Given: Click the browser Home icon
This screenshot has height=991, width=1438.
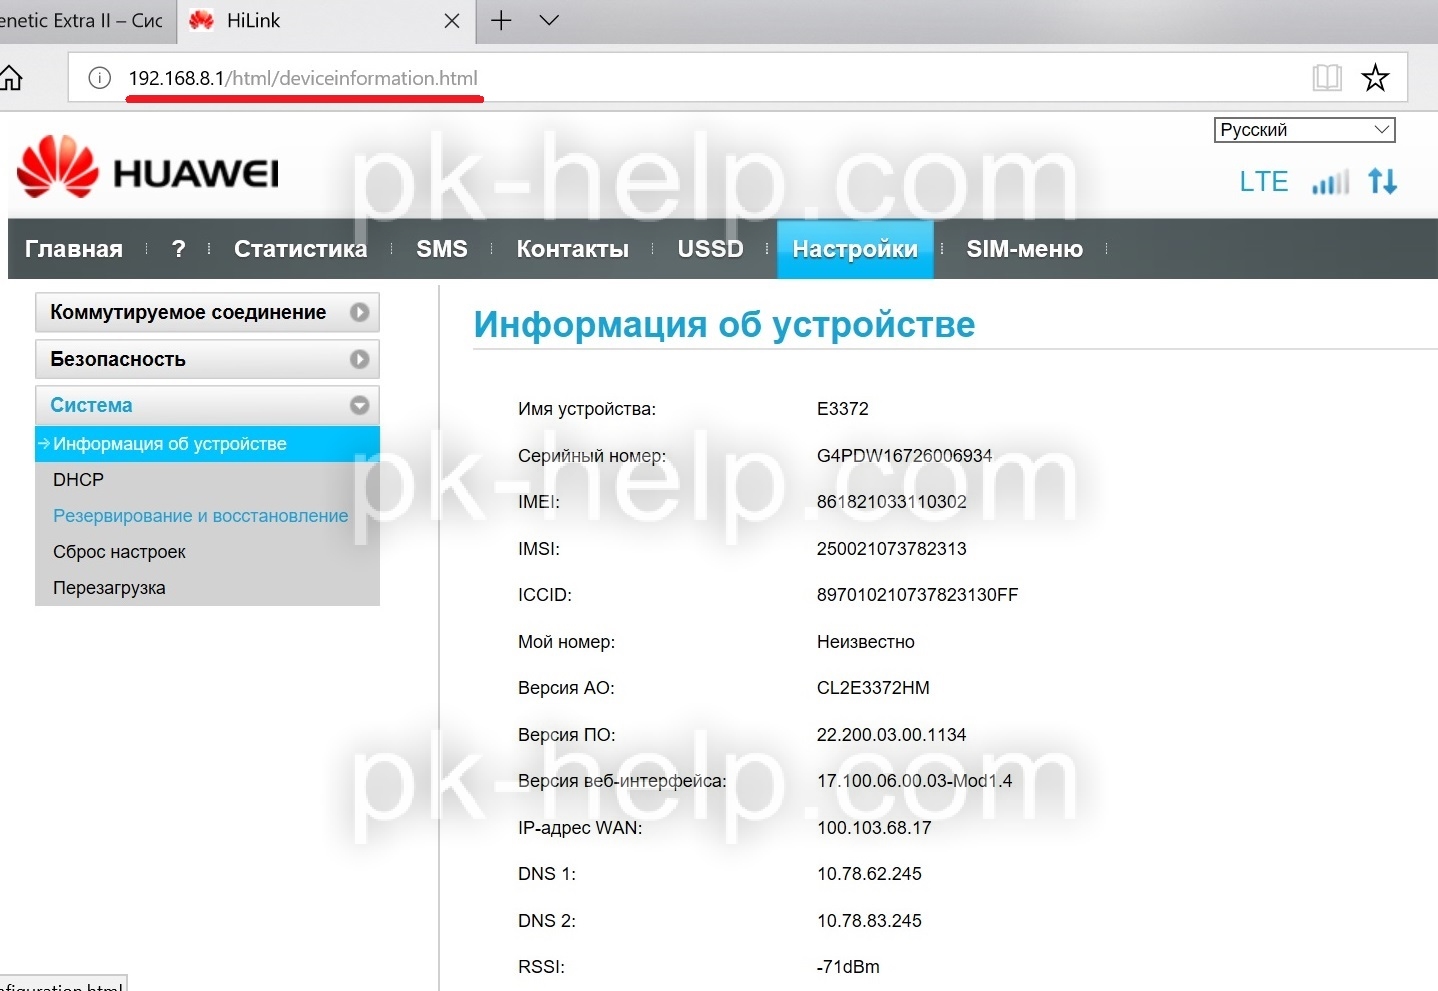Looking at the screenshot, I should pyautogui.click(x=10, y=77).
